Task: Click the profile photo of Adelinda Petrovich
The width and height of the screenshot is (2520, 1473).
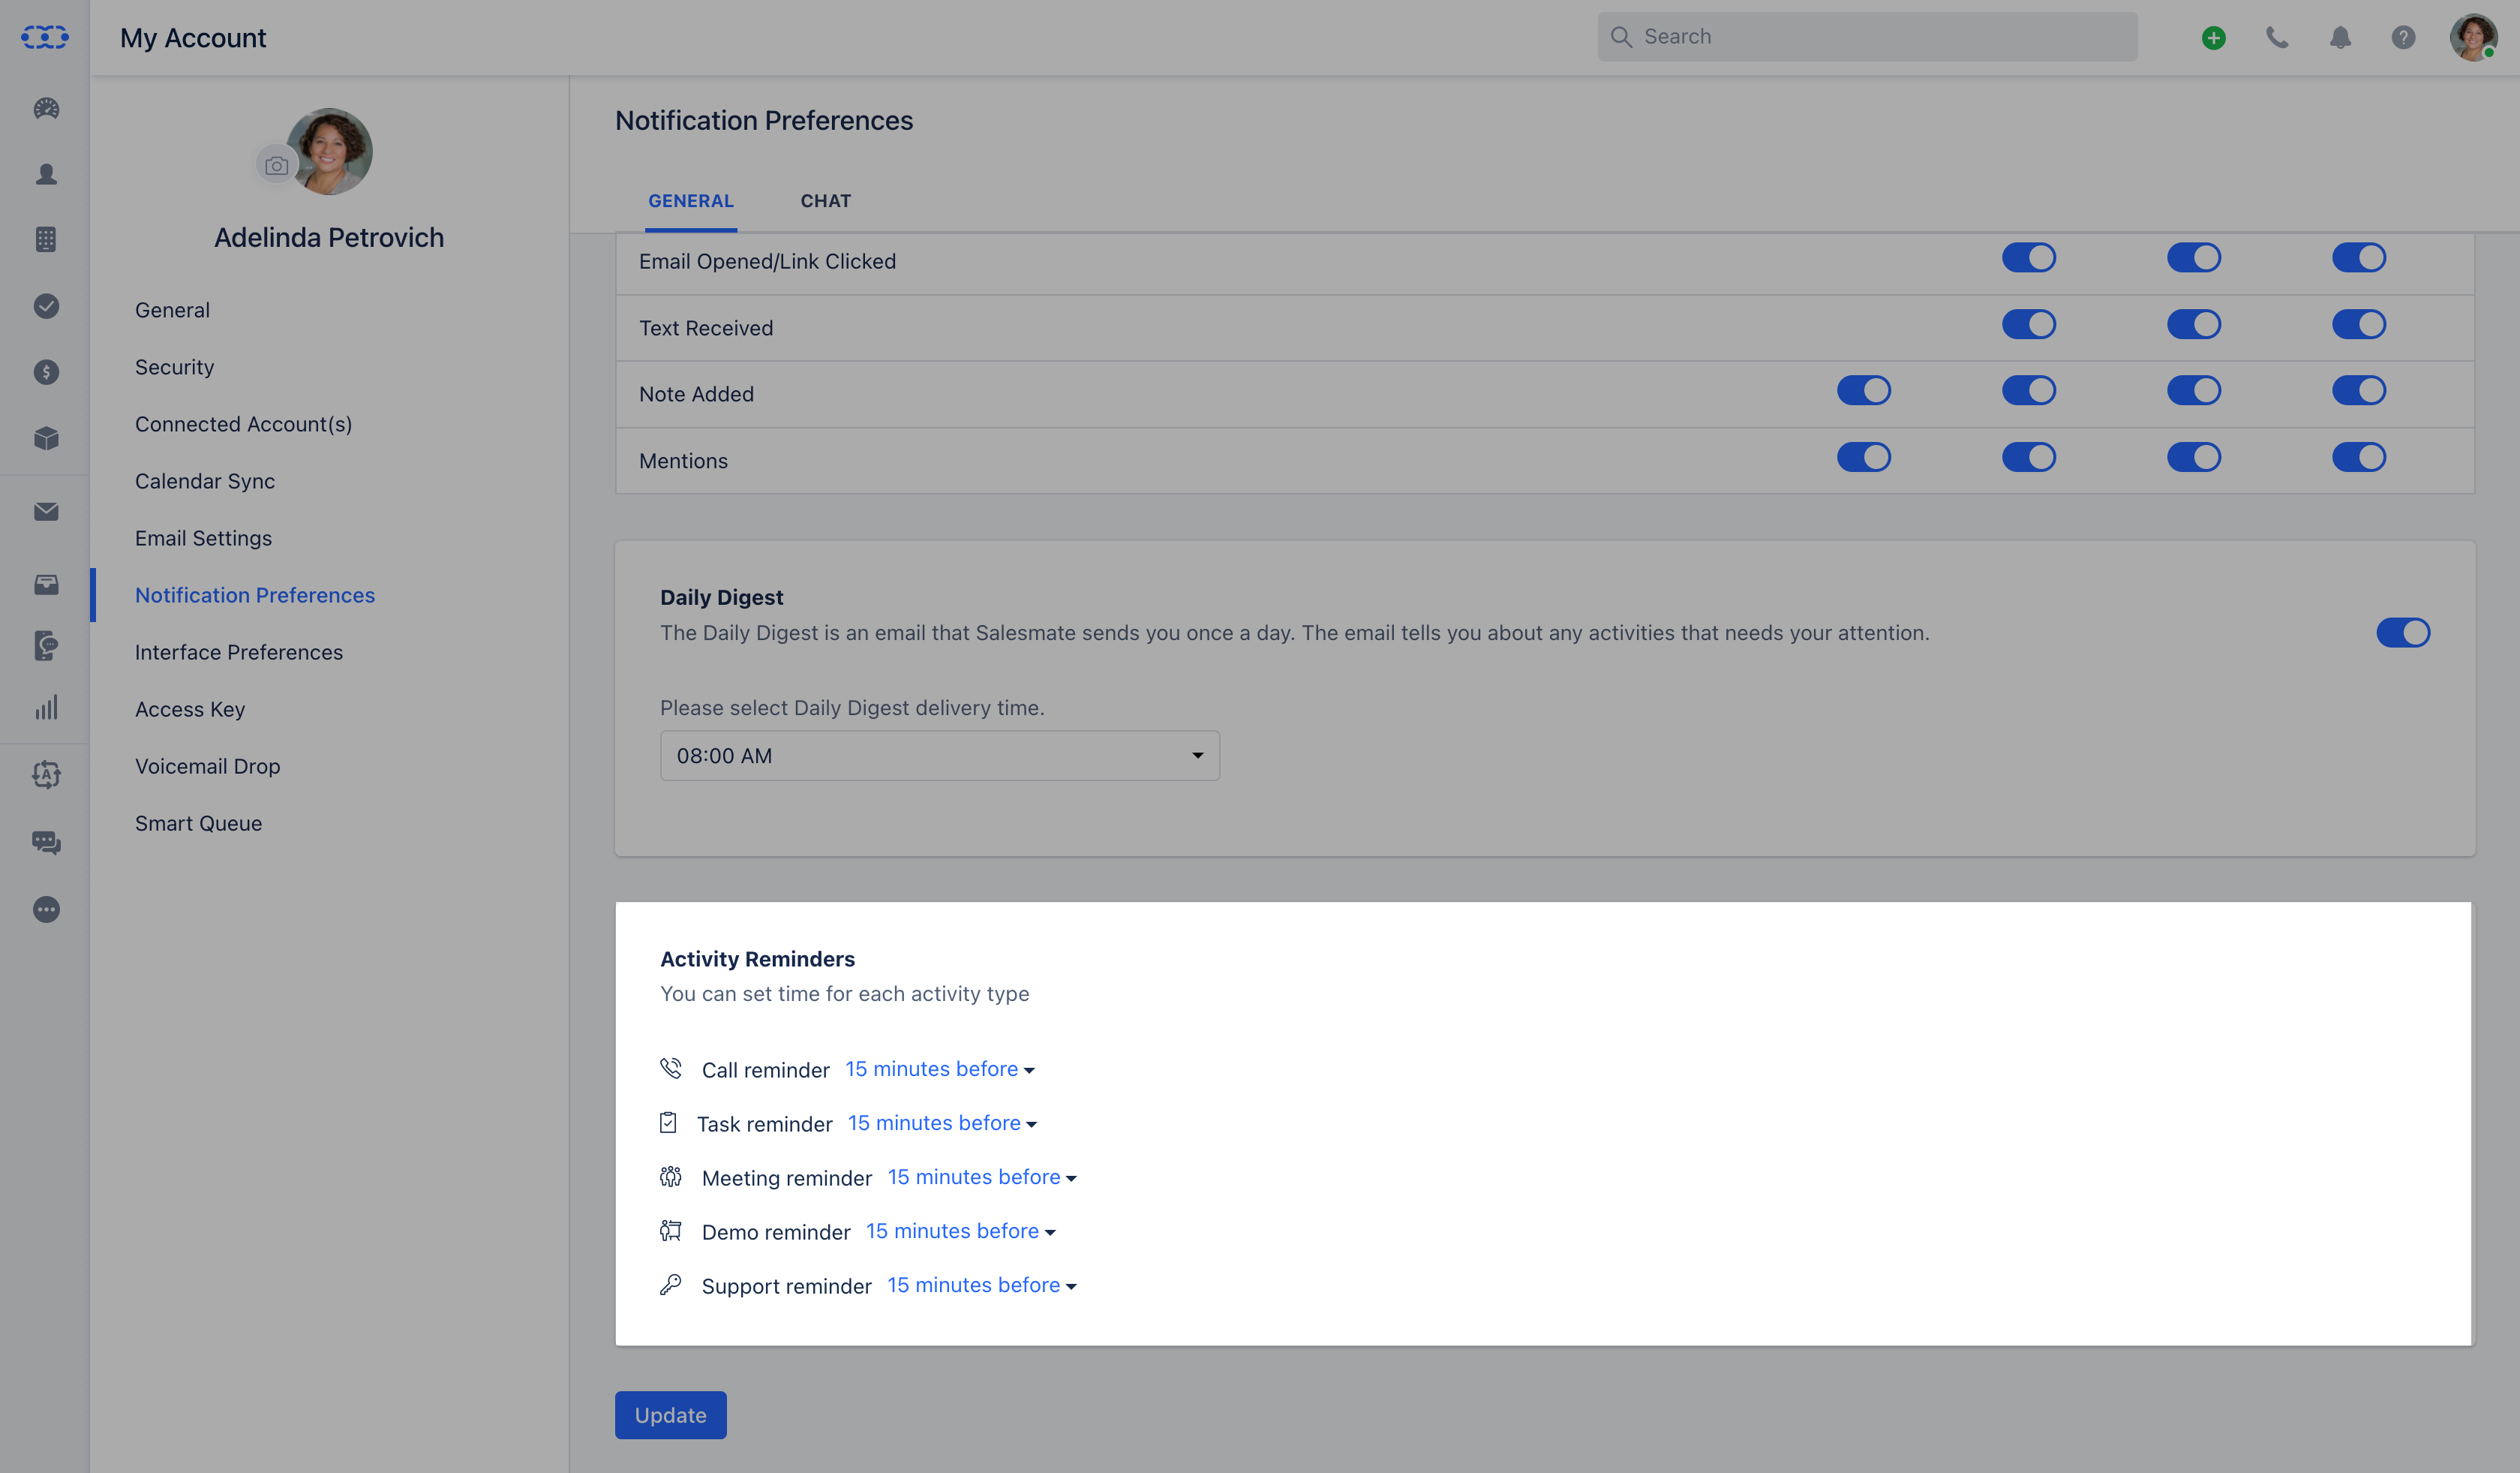Action: pyautogui.click(x=329, y=151)
